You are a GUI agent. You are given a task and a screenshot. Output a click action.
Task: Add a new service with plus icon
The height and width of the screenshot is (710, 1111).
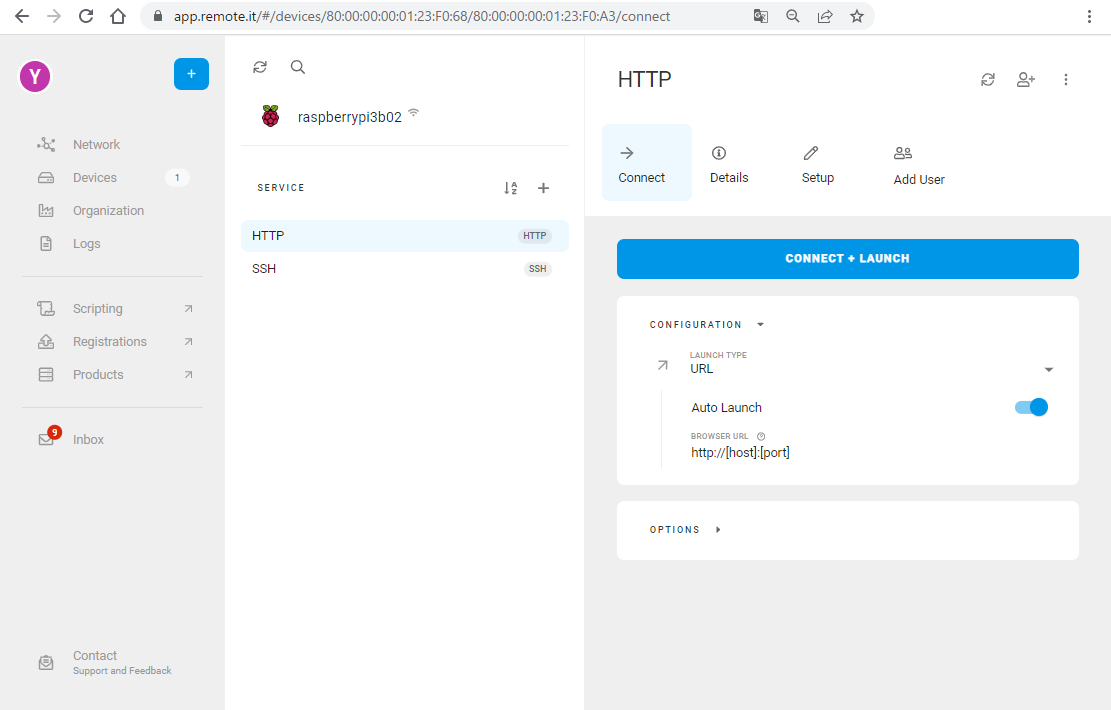(x=544, y=188)
